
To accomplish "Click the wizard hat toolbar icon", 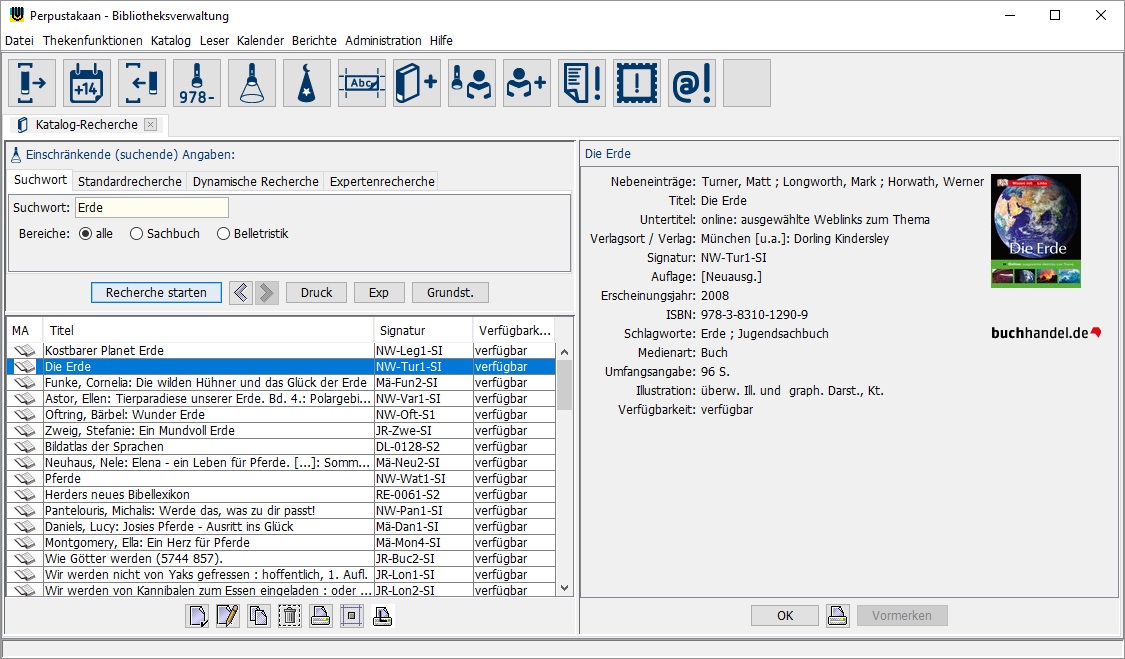I will 307,83.
